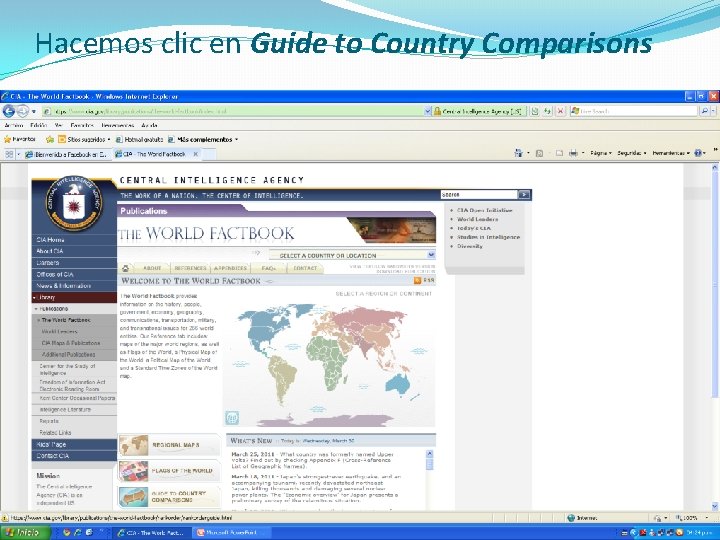
Task: Open the Seguridad dropdown menu
Action: coord(632,153)
